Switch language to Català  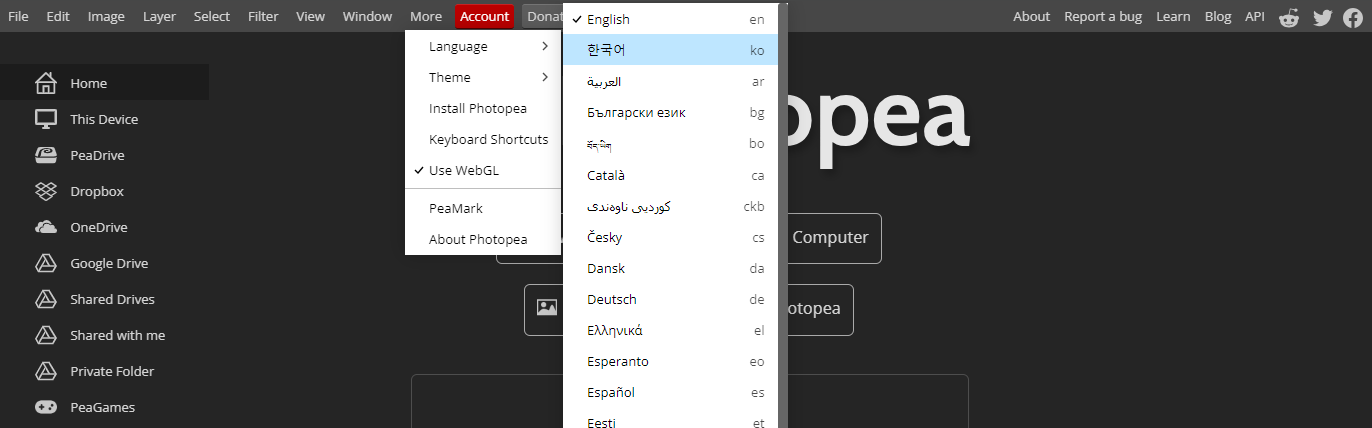670,175
